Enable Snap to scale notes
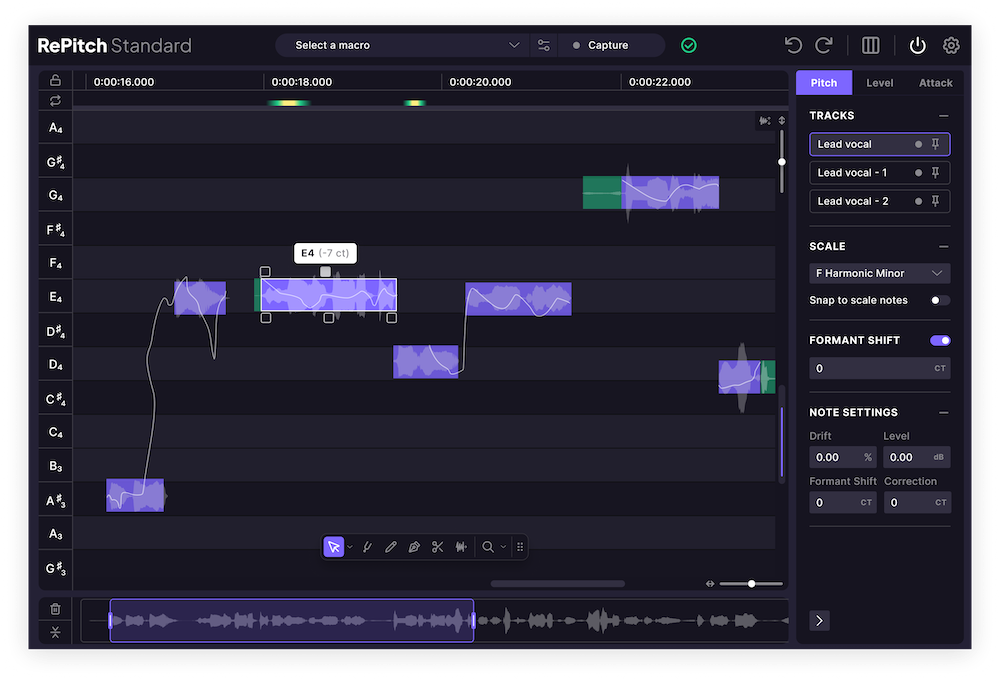The height and width of the screenshot is (681, 1000). pyautogui.click(x=939, y=300)
